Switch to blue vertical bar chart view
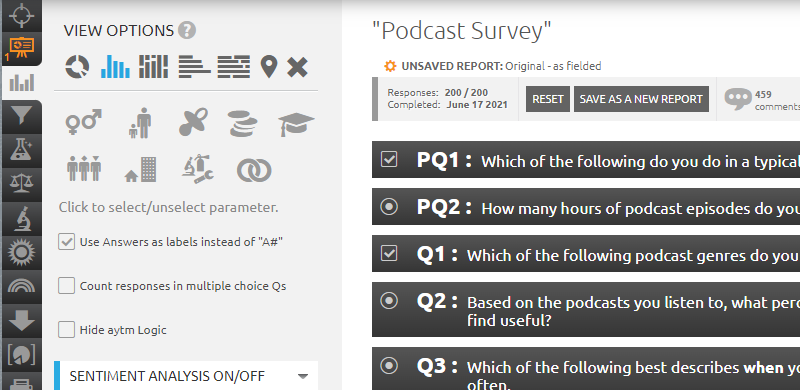Image resolution: width=800 pixels, height=390 pixels. pos(115,66)
